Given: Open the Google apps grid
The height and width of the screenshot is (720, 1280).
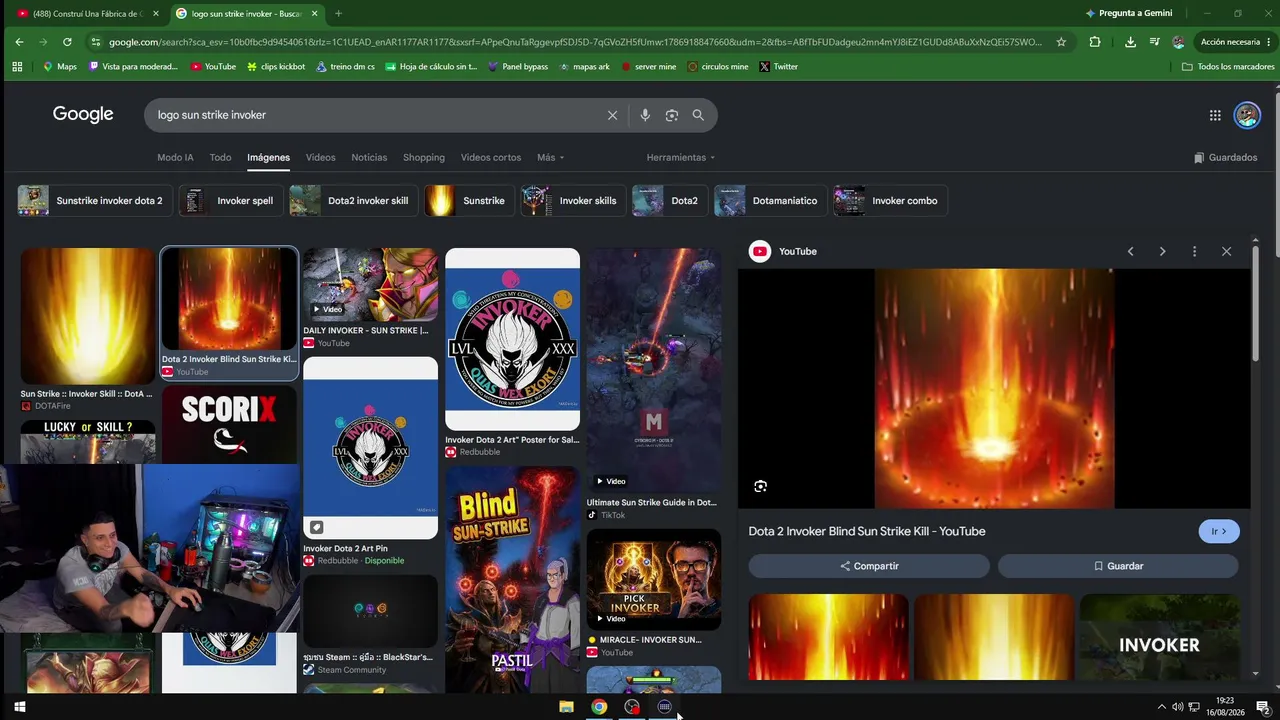Looking at the screenshot, I should pos(1215,115).
